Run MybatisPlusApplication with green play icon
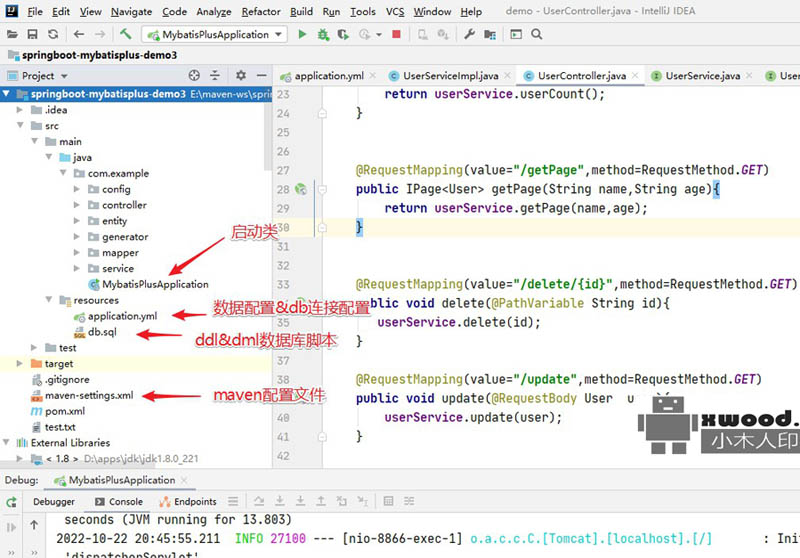Screen dimensions: 800x558 pos(302,34)
